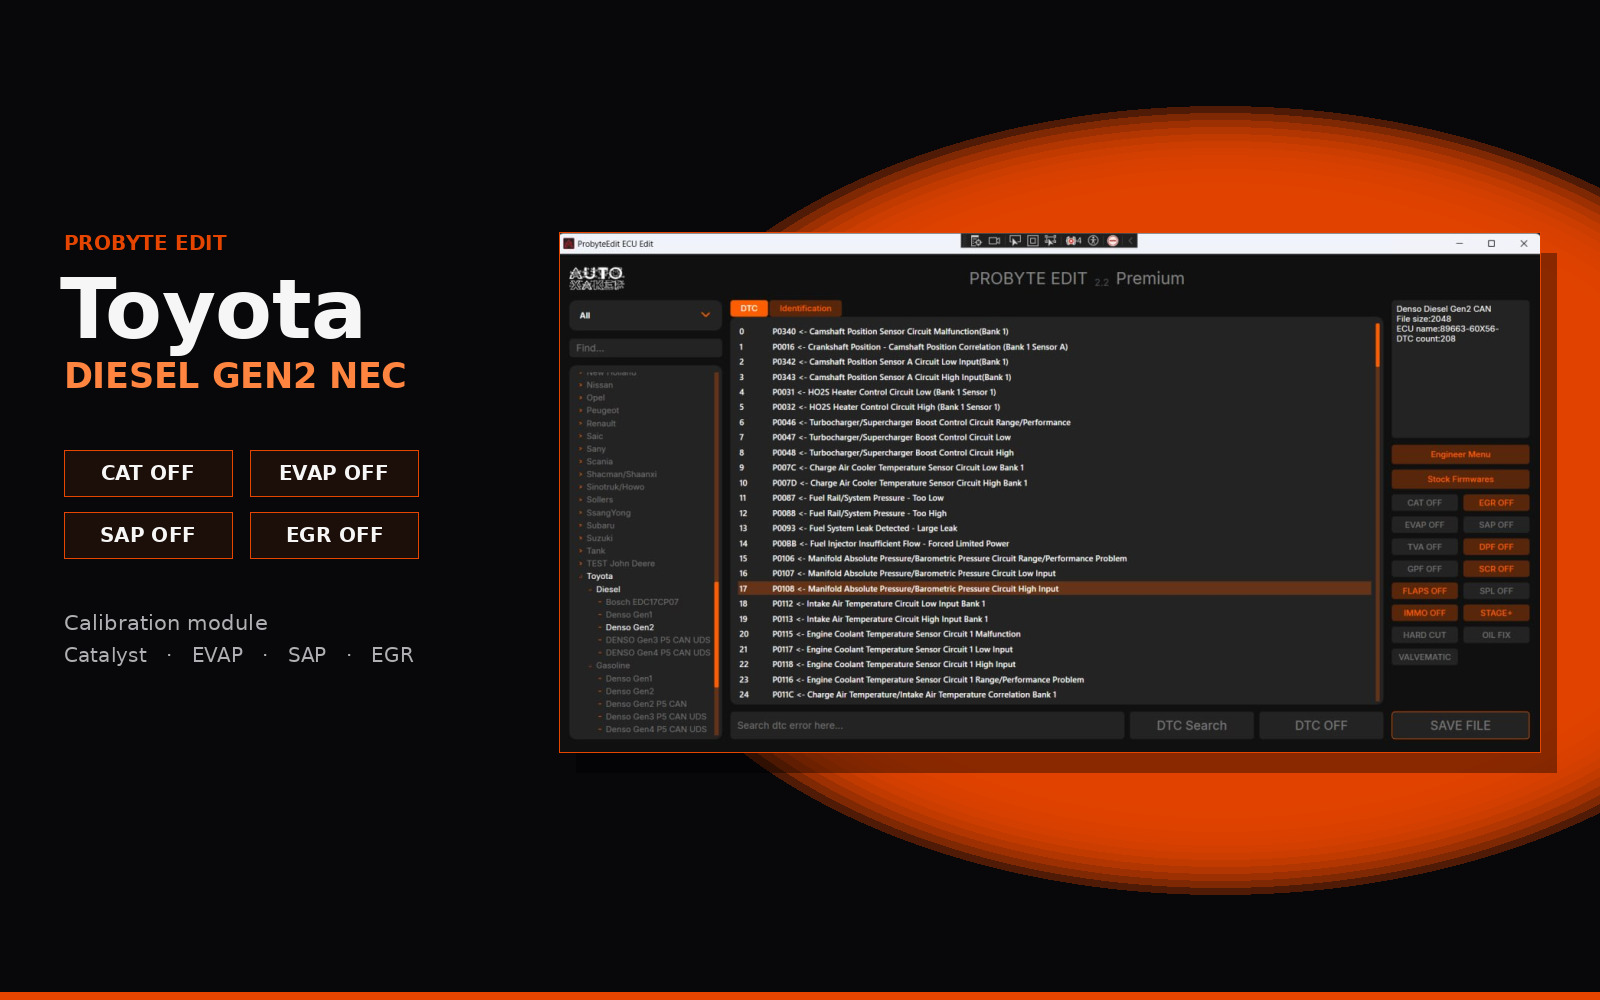Switch to the Identification tab
This screenshot has height=1000, width=1600.
(805, 308)
